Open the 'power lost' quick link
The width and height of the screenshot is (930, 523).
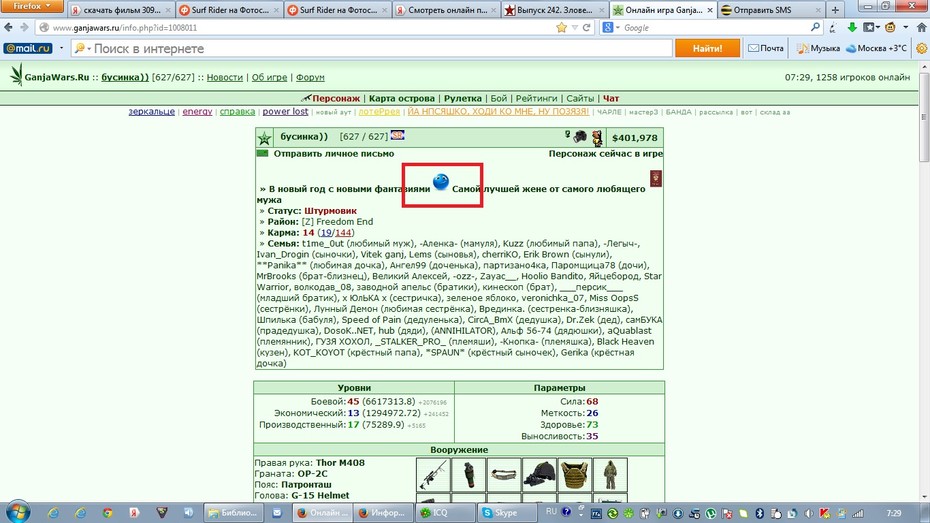pos(285,111)
